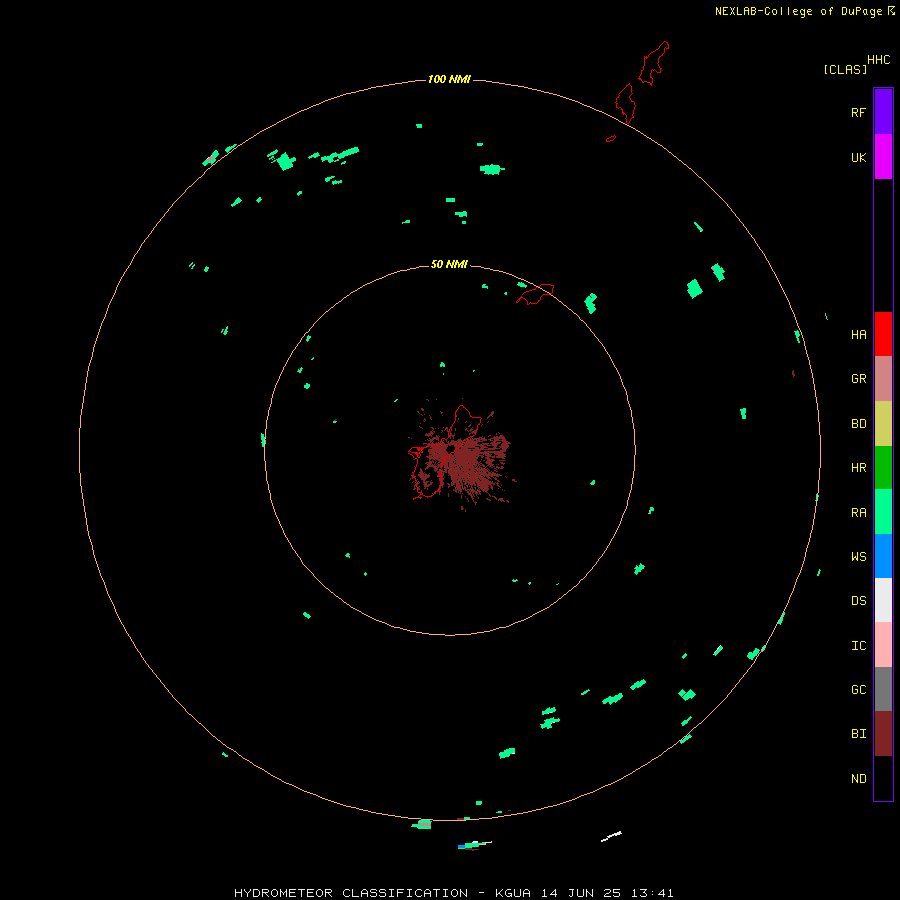
Task: Click the Hydrometeor Classification KGUA title caption
Action: 453,893
